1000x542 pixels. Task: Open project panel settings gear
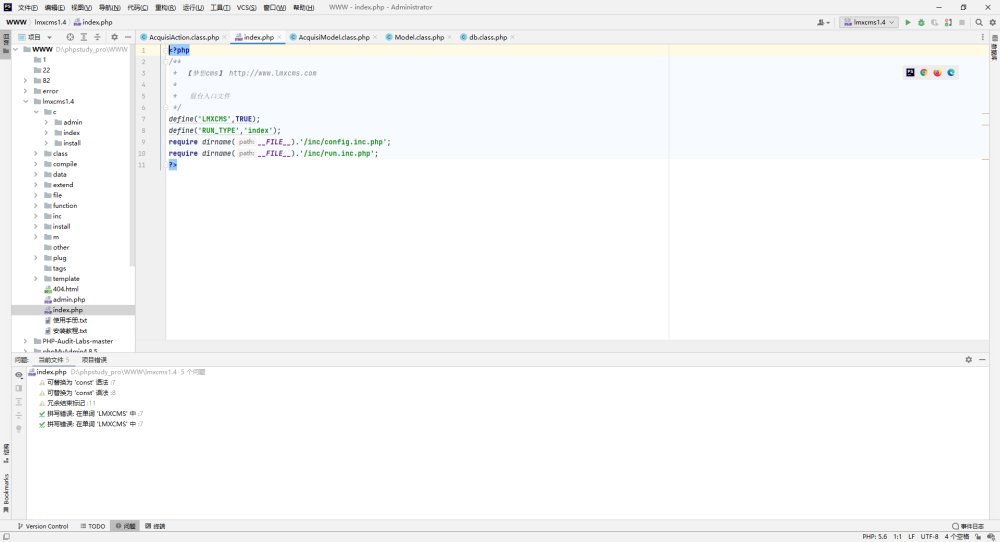[114, 37]
